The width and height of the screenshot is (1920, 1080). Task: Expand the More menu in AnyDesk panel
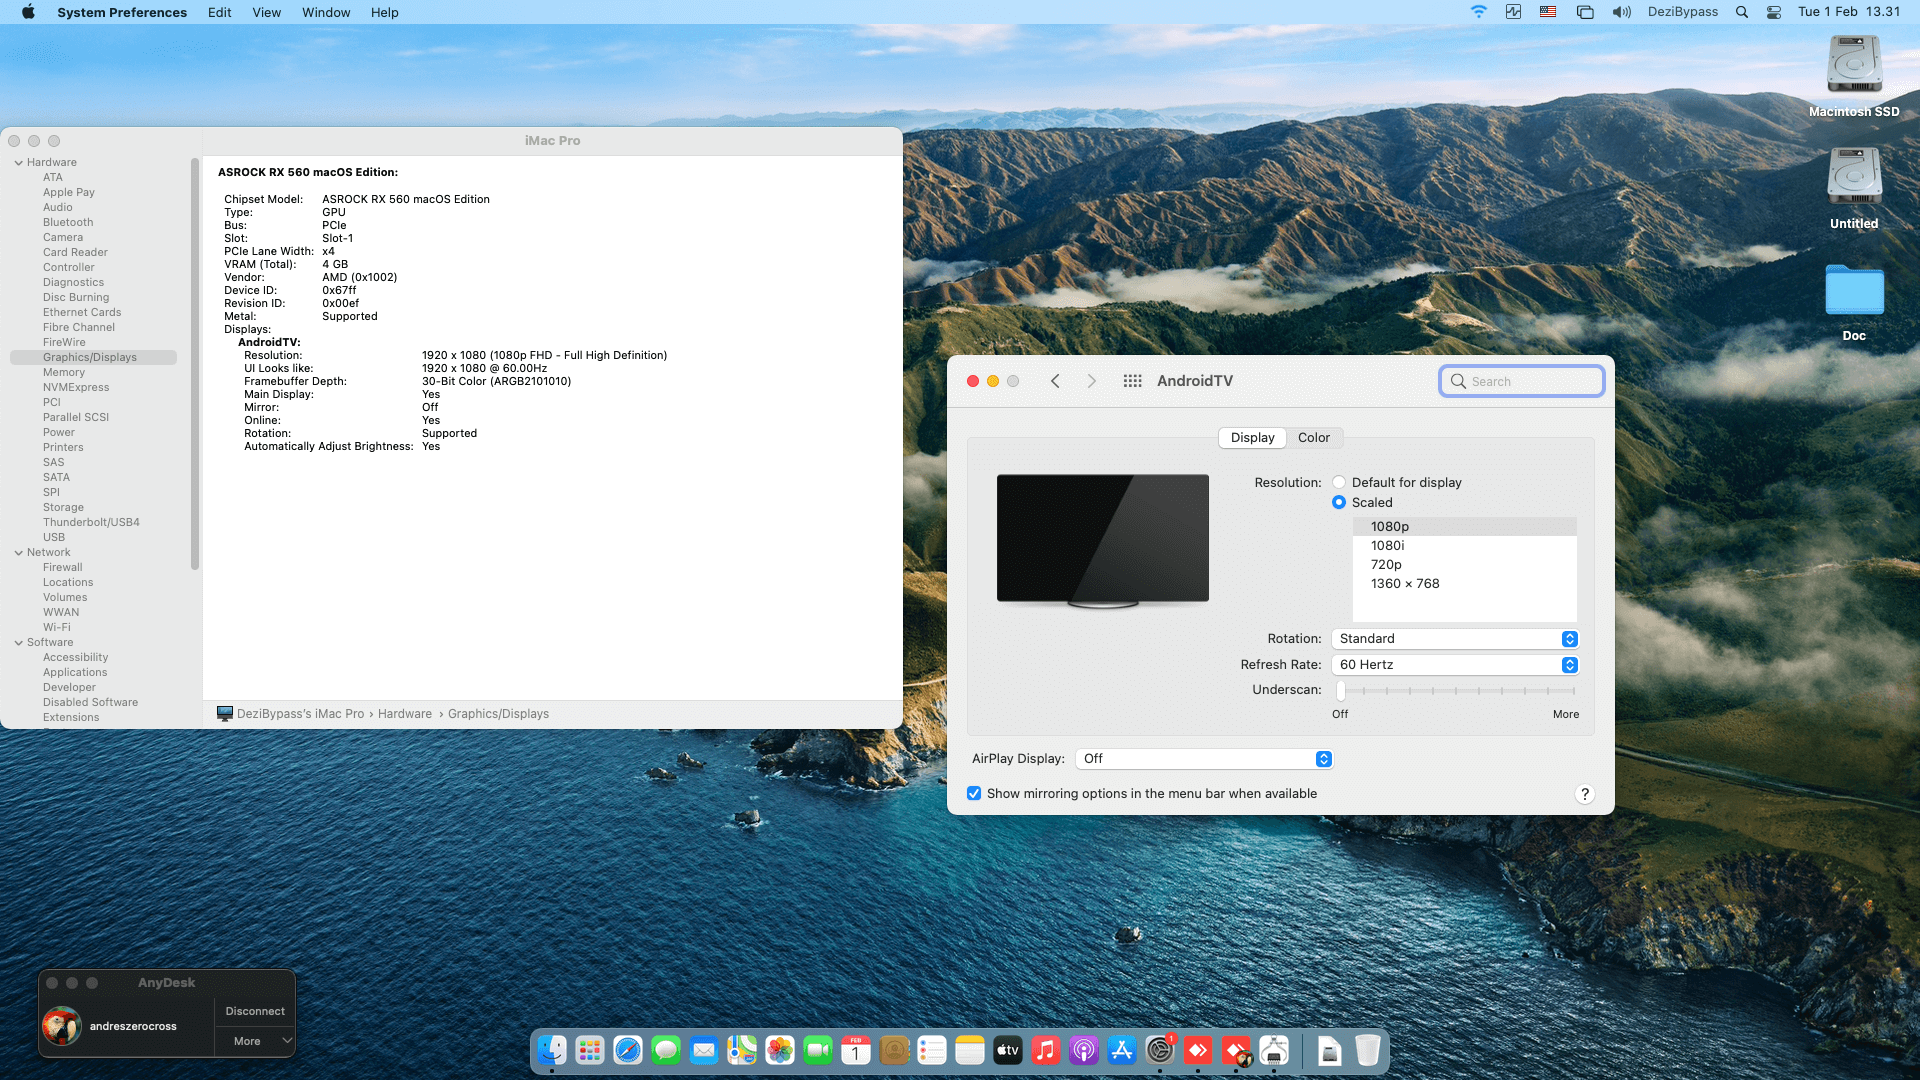pyautogui.click(x=255, y=1041)
